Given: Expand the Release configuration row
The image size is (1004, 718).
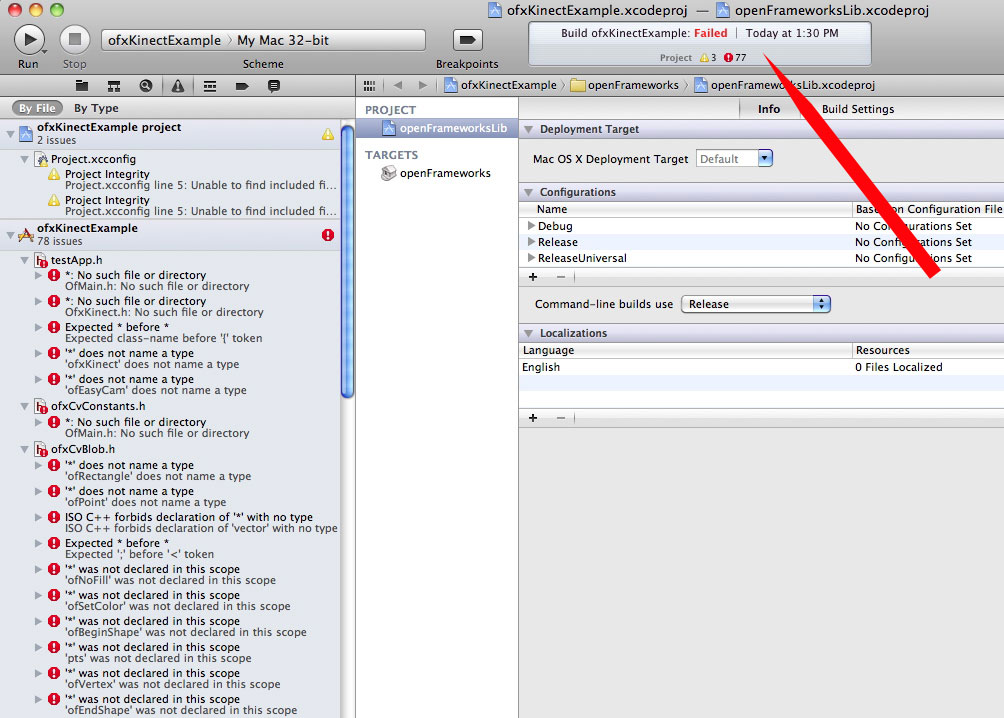Looking at the screenshot, I should 531,241.
